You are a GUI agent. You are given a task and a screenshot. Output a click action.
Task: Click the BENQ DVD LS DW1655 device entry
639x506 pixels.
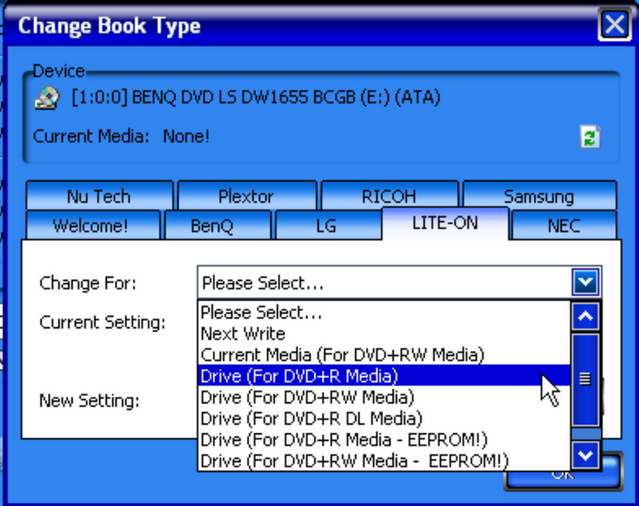[x=256, y=98]
